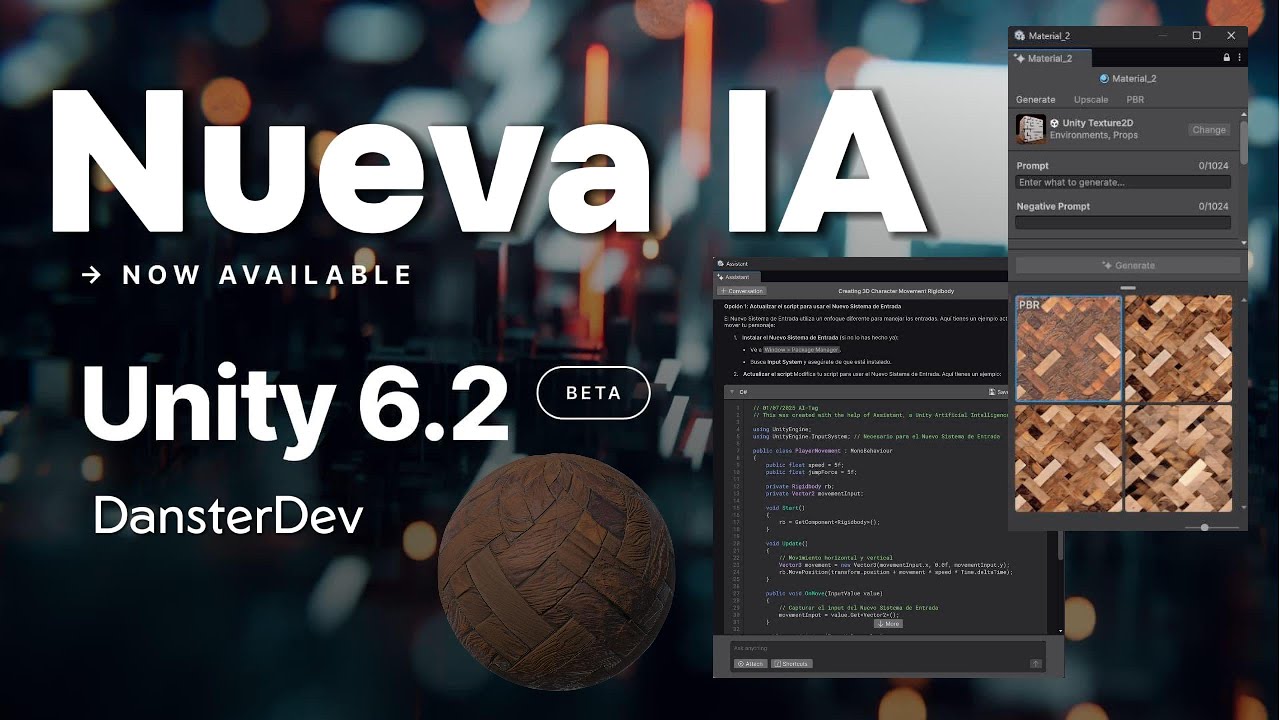Click the Change model button

click(x=1208, y=130)
